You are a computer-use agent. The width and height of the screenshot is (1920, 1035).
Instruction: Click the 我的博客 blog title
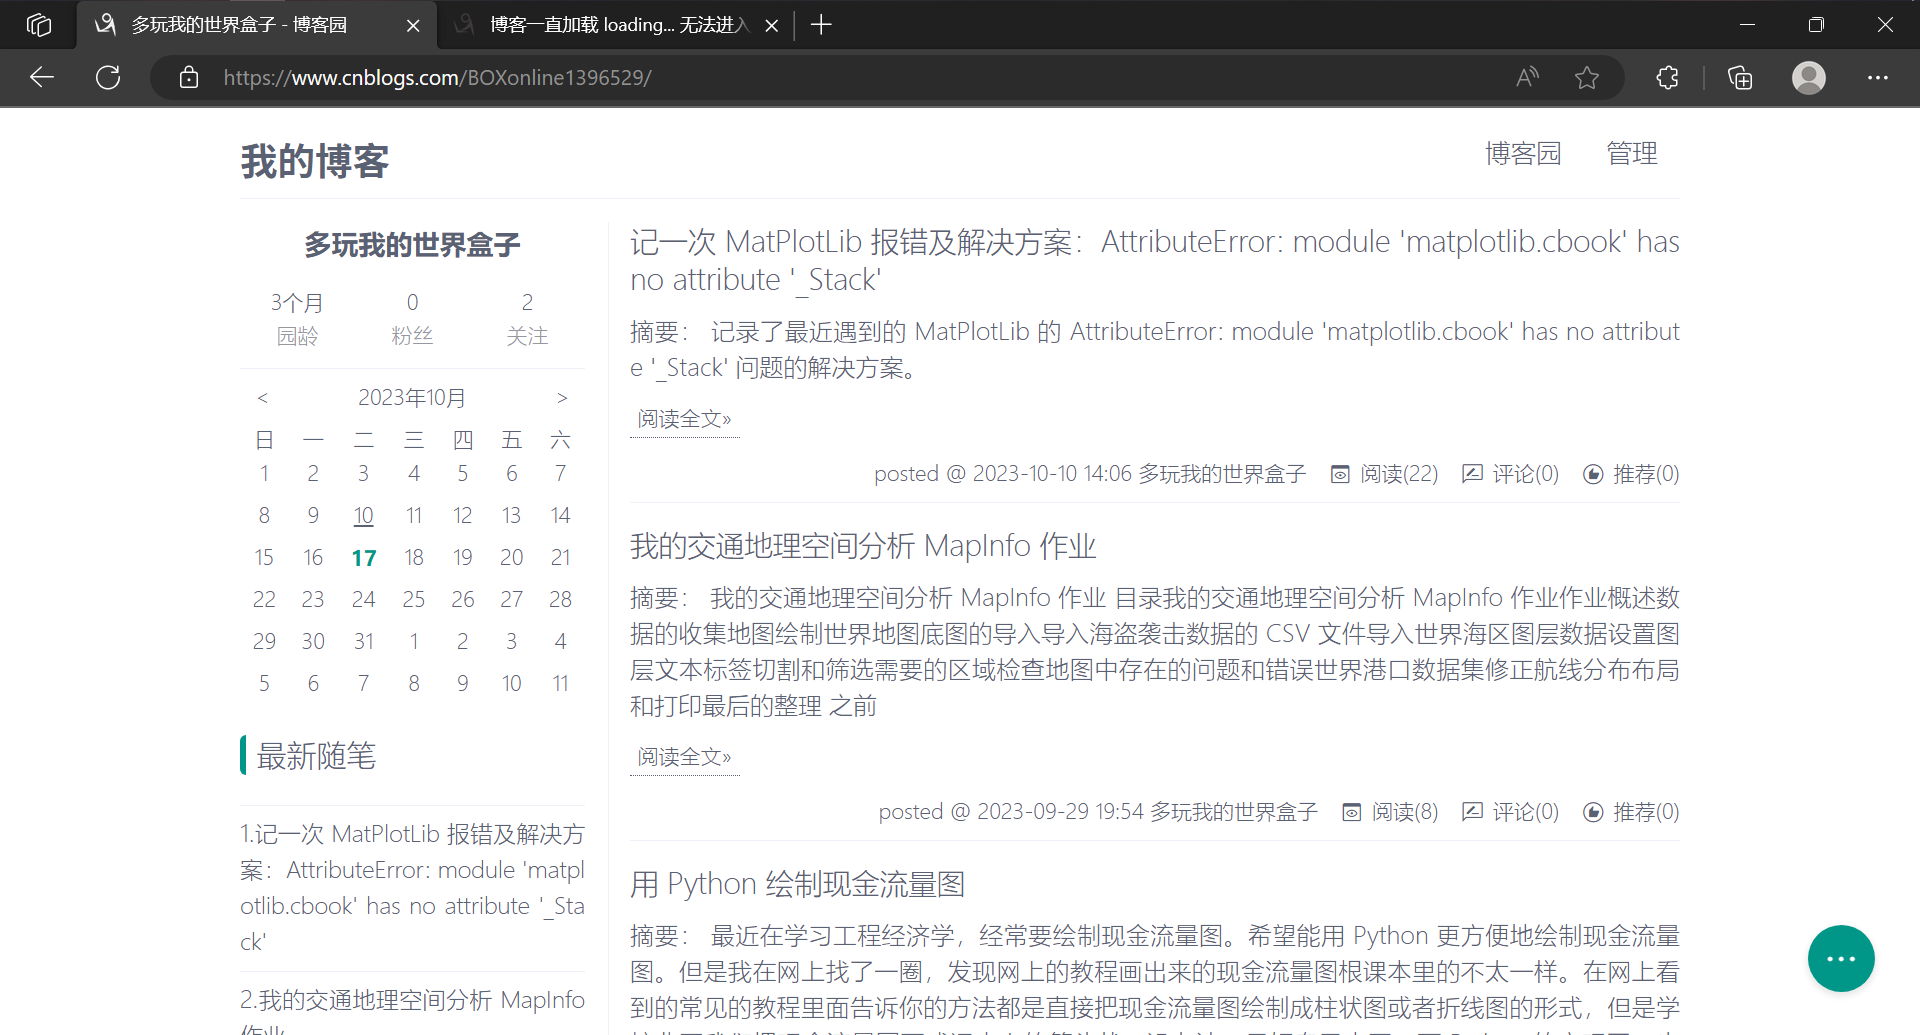[315, 161]
